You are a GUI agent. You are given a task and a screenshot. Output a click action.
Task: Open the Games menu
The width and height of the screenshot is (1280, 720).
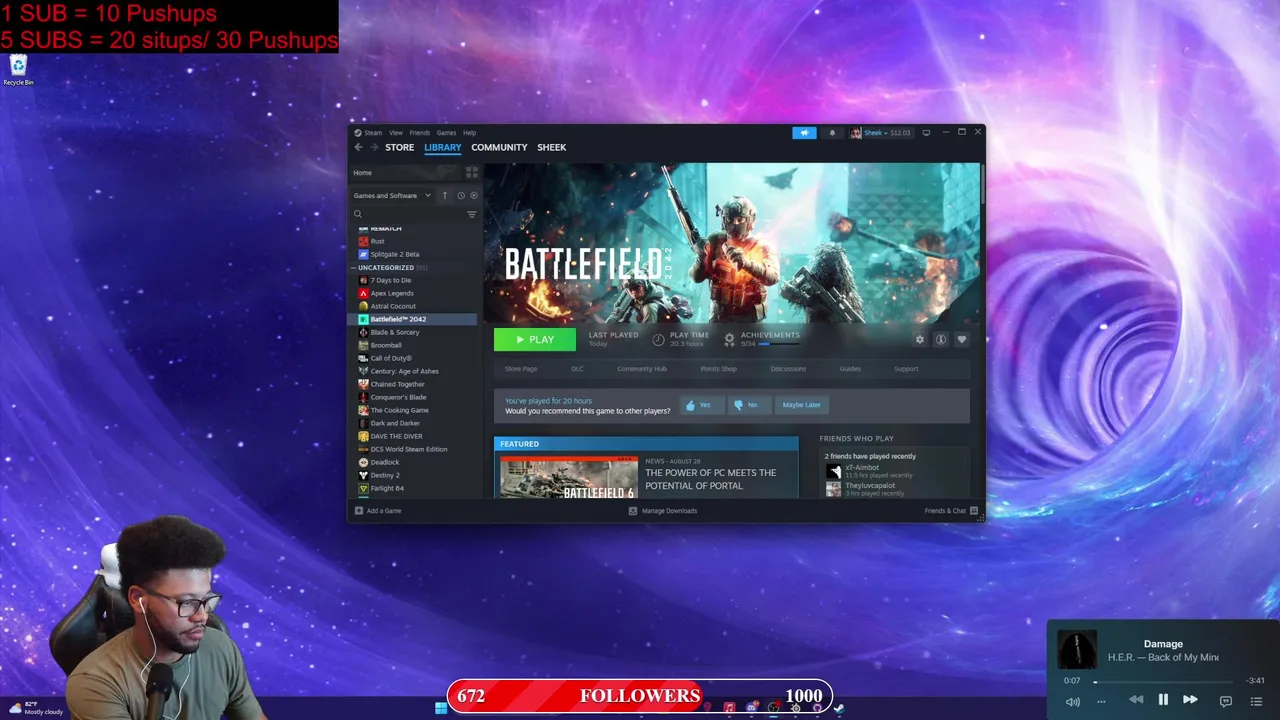coord(446,132)
